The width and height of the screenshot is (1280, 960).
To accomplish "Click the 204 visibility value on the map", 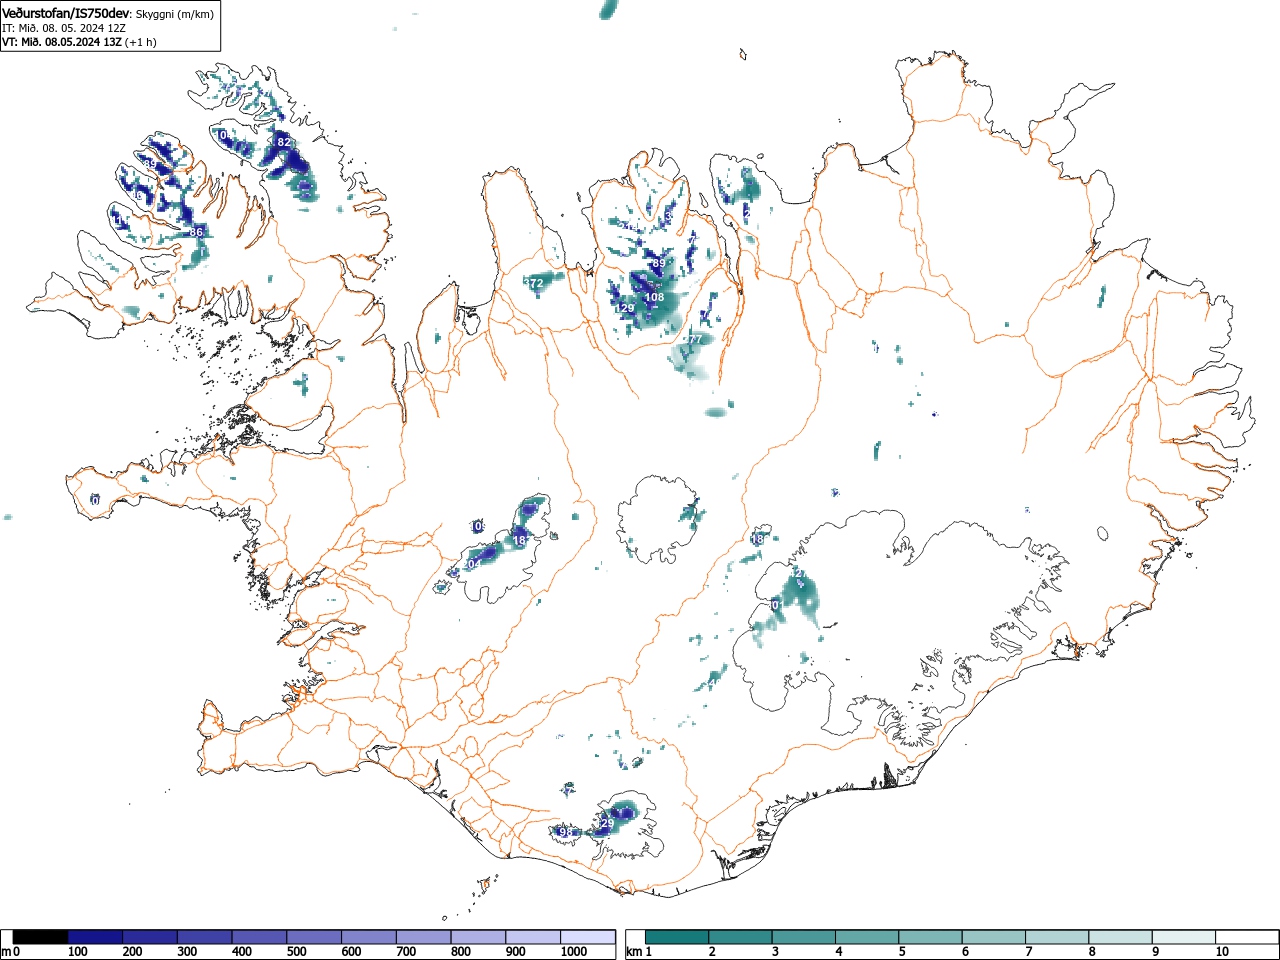I will [471, 564].
